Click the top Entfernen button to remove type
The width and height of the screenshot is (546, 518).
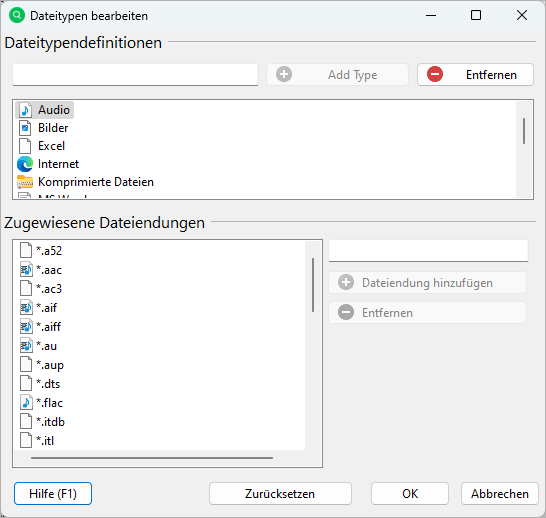(475, 74)
